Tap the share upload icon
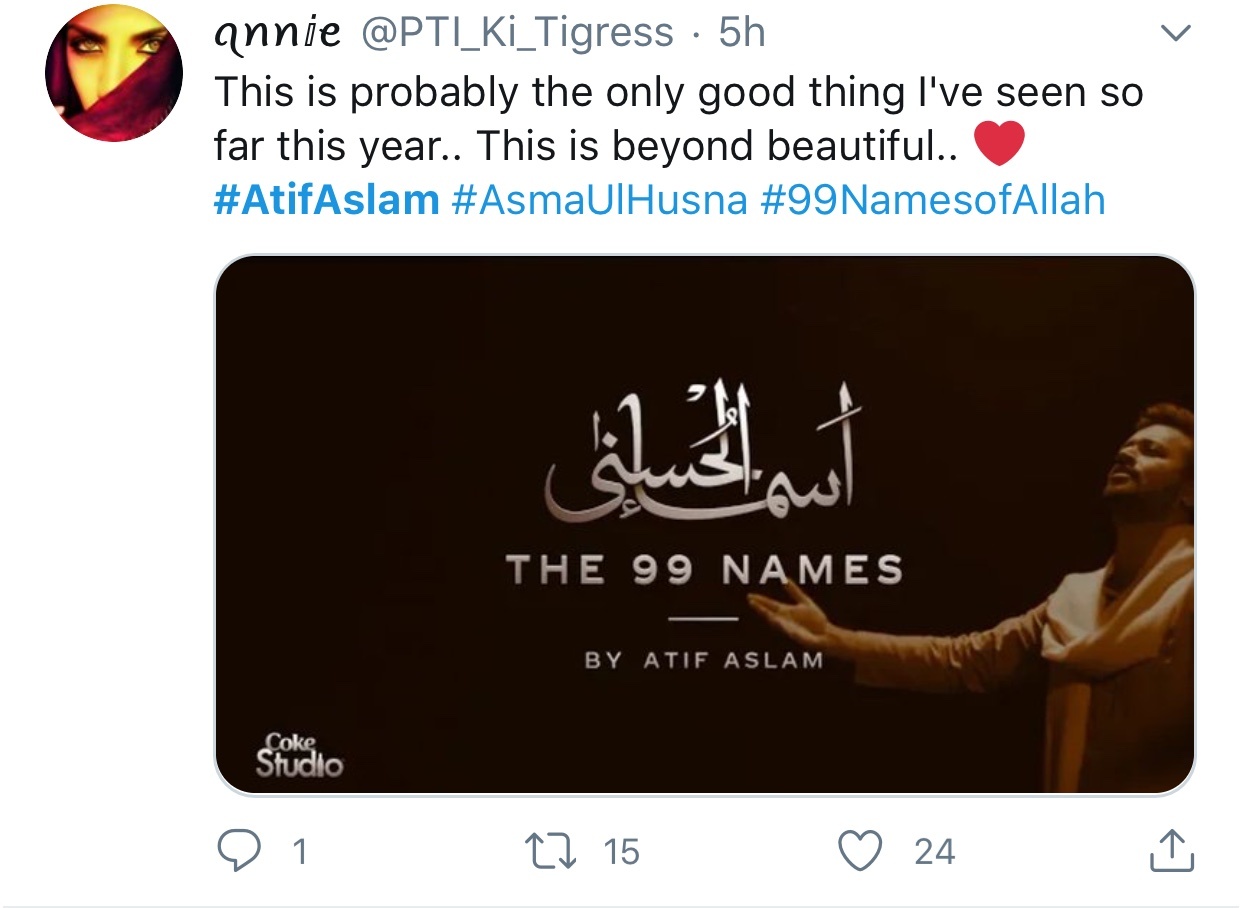Viewport: 1242px width, 908px height. click(1171, 850)
